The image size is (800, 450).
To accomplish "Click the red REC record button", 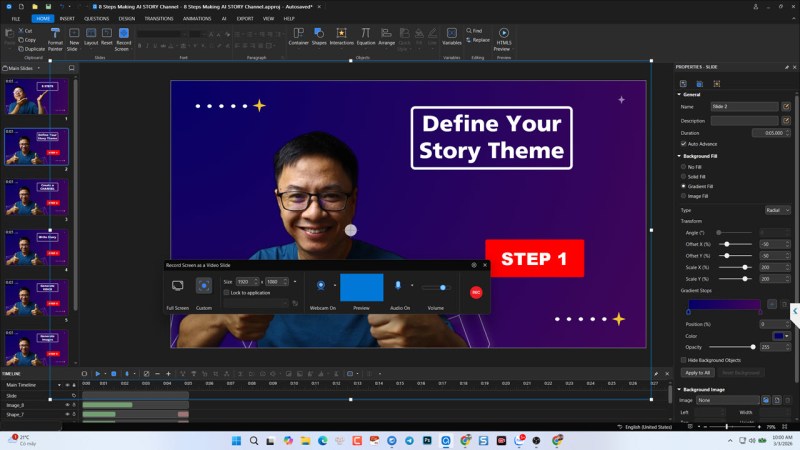I will pyautogui.click(x=476, y=292).
